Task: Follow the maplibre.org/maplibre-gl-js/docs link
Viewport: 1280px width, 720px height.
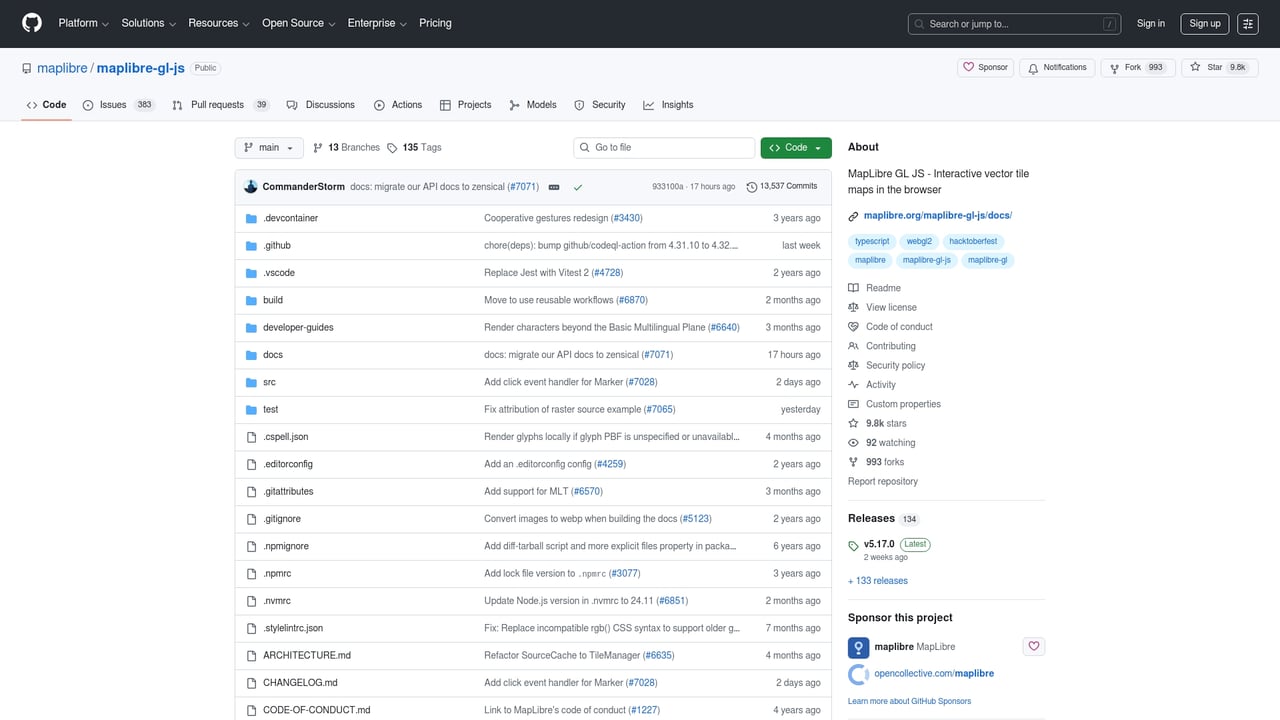Action: [936, 215]
